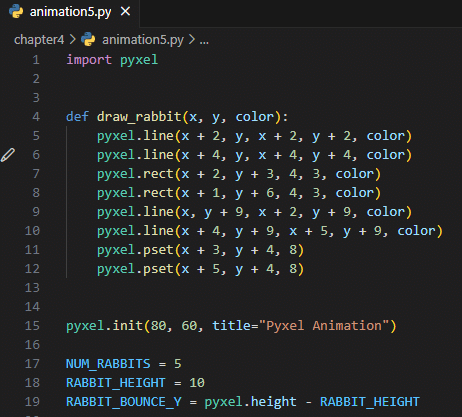Click the import keyword on line 1
The image size is (462, 417).
[89, 60]
